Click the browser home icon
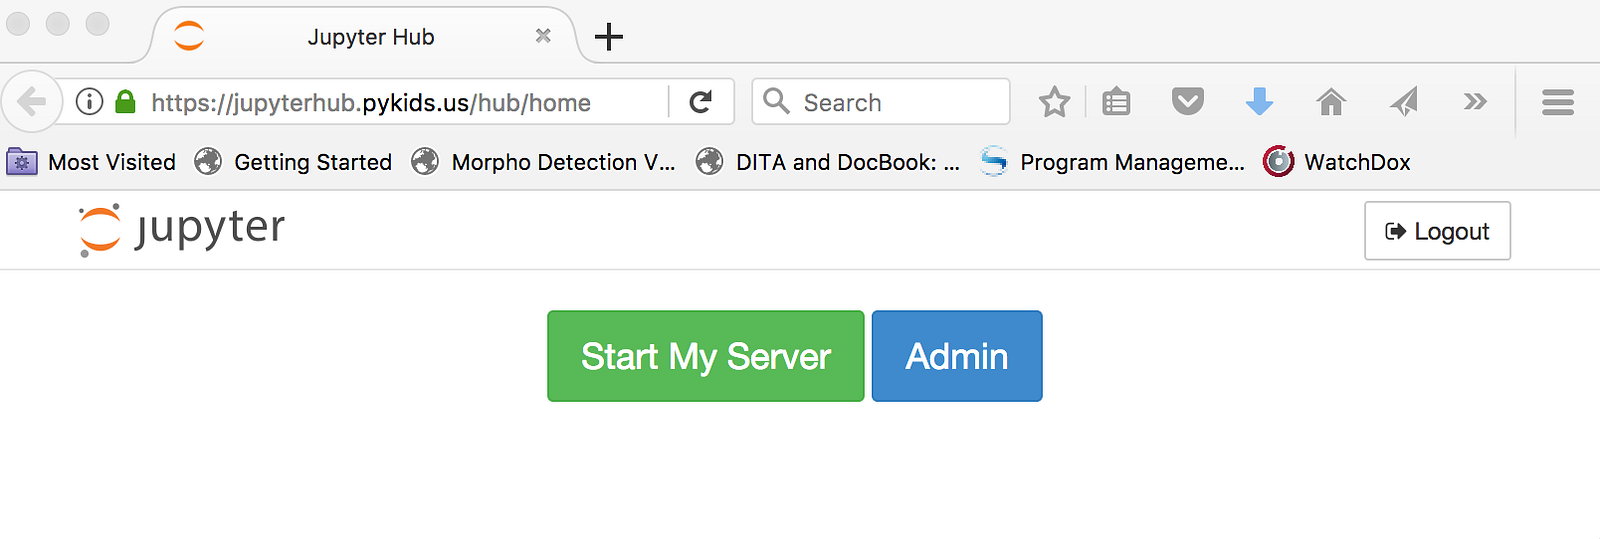 point(1331,102)
